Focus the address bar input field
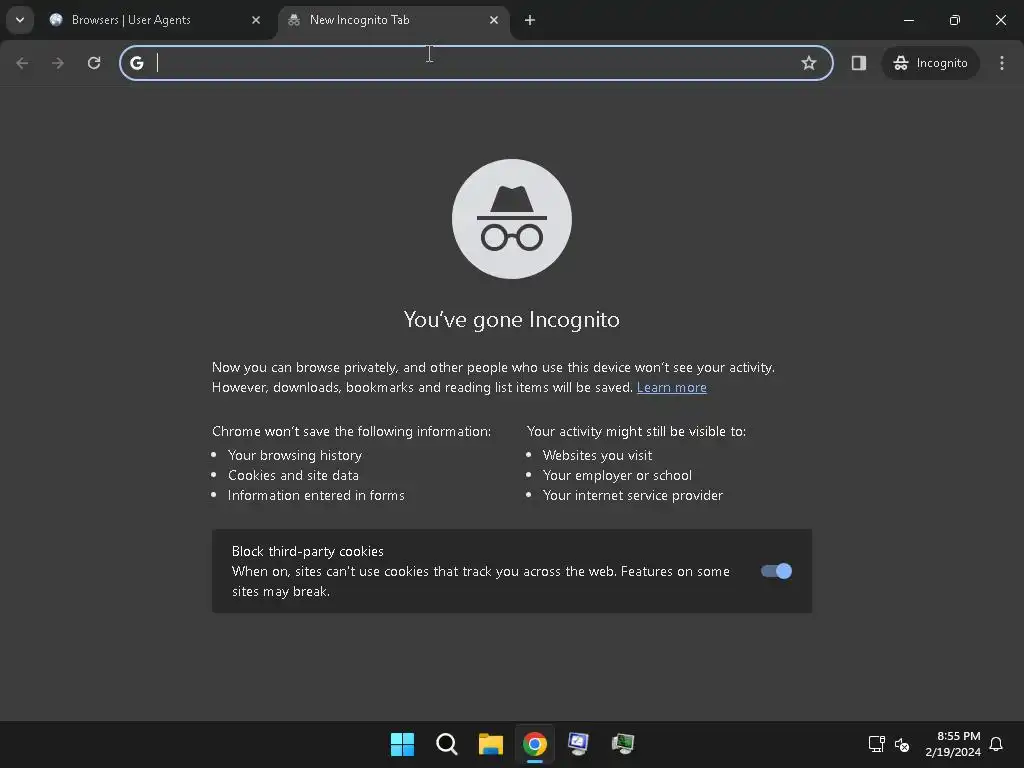The height and width of the screenshot is (768, 1024). [x=477, y=63]
